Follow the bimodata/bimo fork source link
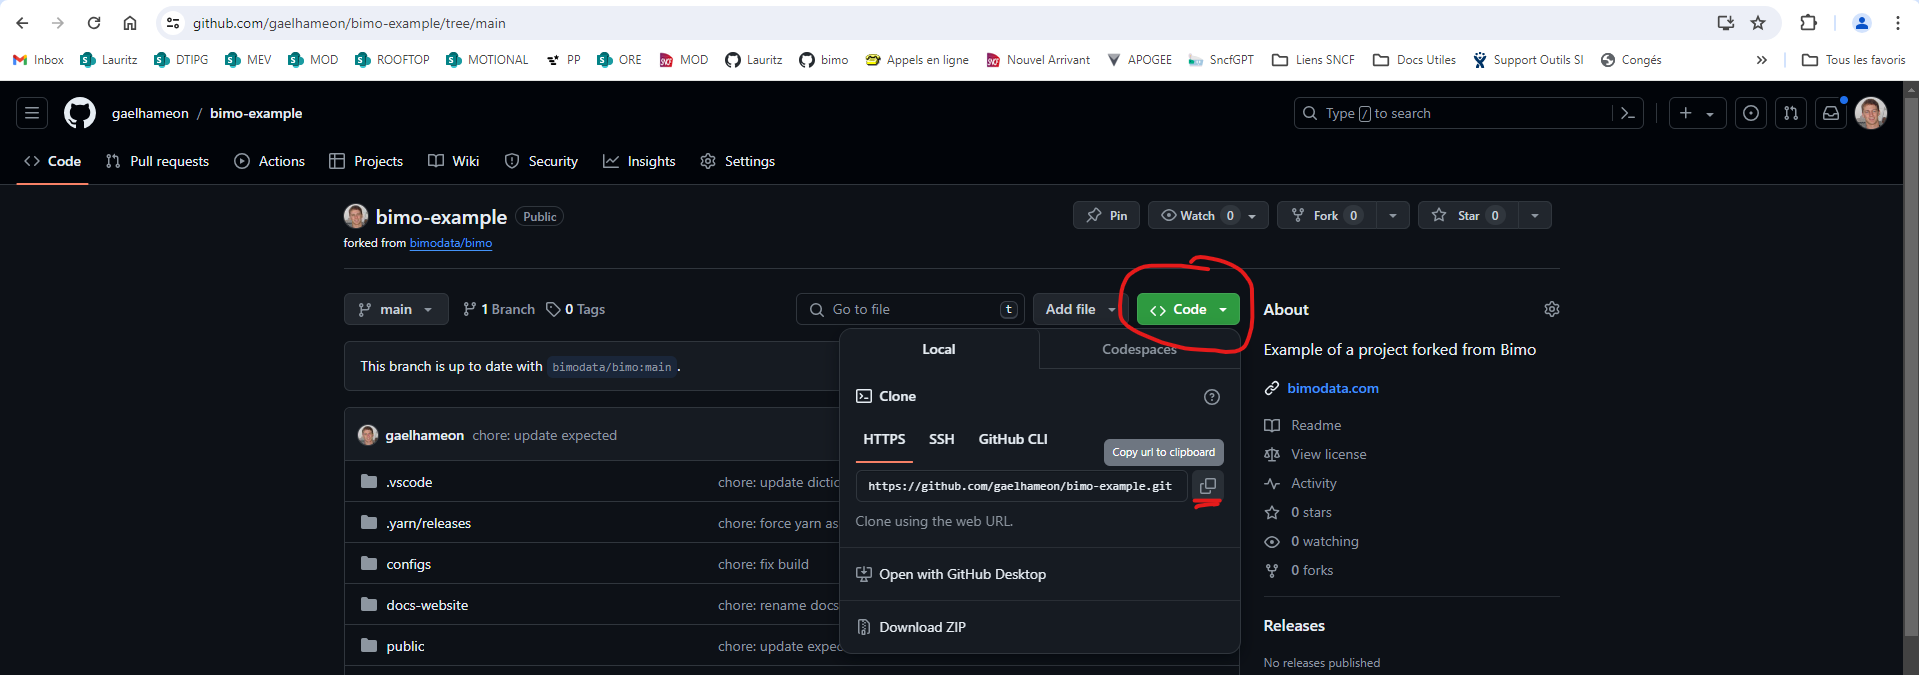 [451, 243]
